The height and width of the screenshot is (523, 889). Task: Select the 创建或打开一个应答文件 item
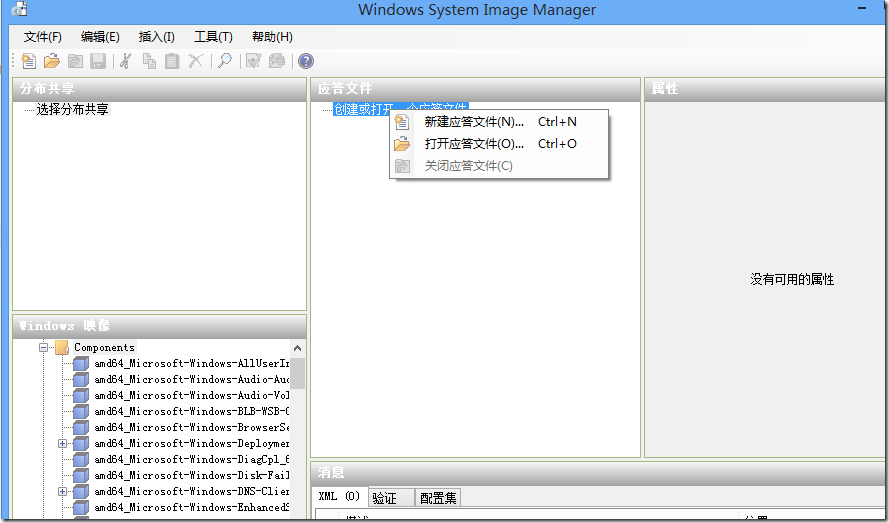coord(400,108)
